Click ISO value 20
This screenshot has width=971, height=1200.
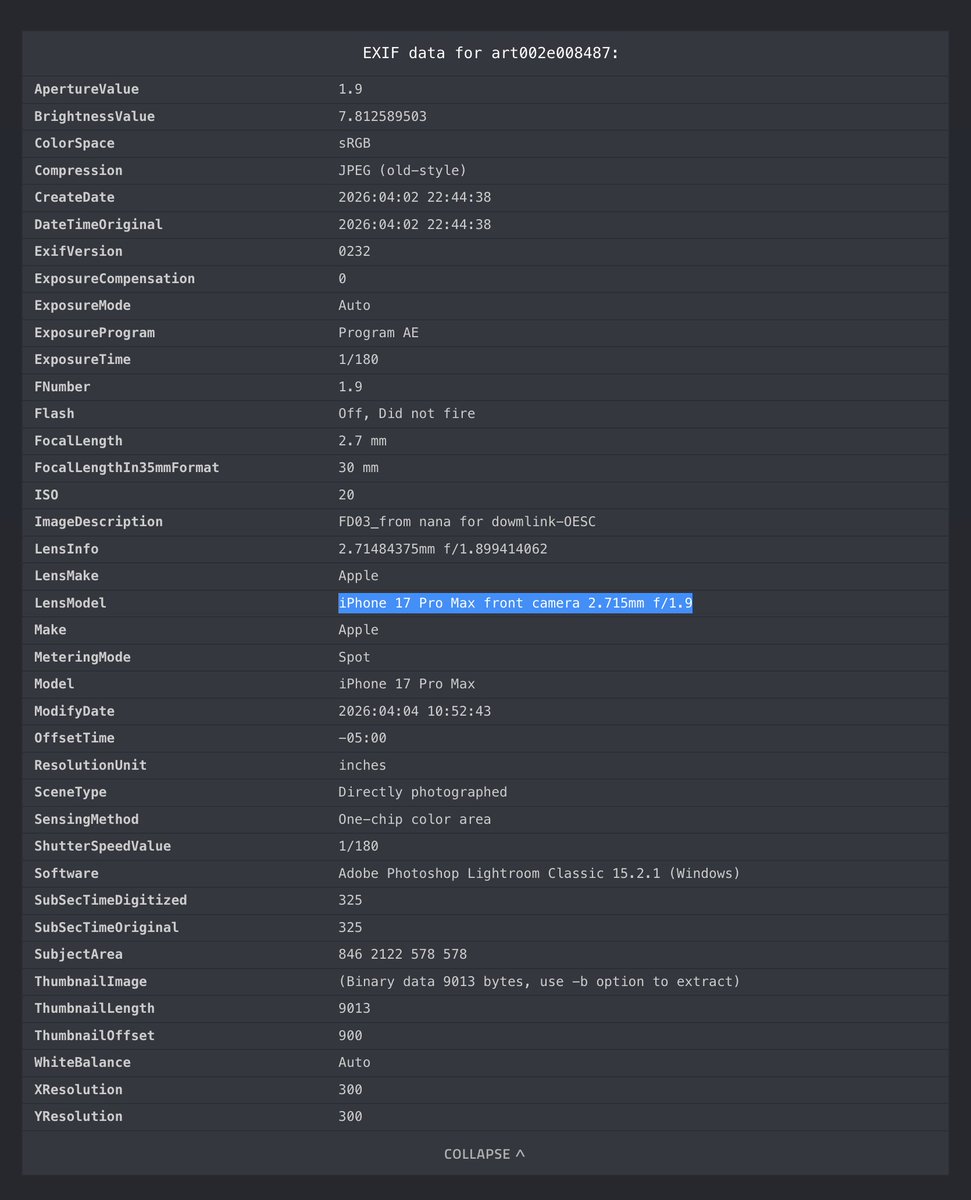pyautogui.click(x=346, y=494)
